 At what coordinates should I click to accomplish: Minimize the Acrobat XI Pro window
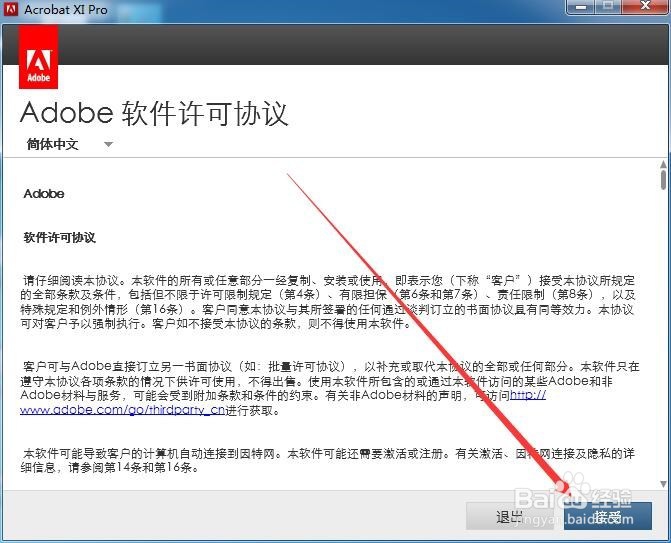(581, 7)
